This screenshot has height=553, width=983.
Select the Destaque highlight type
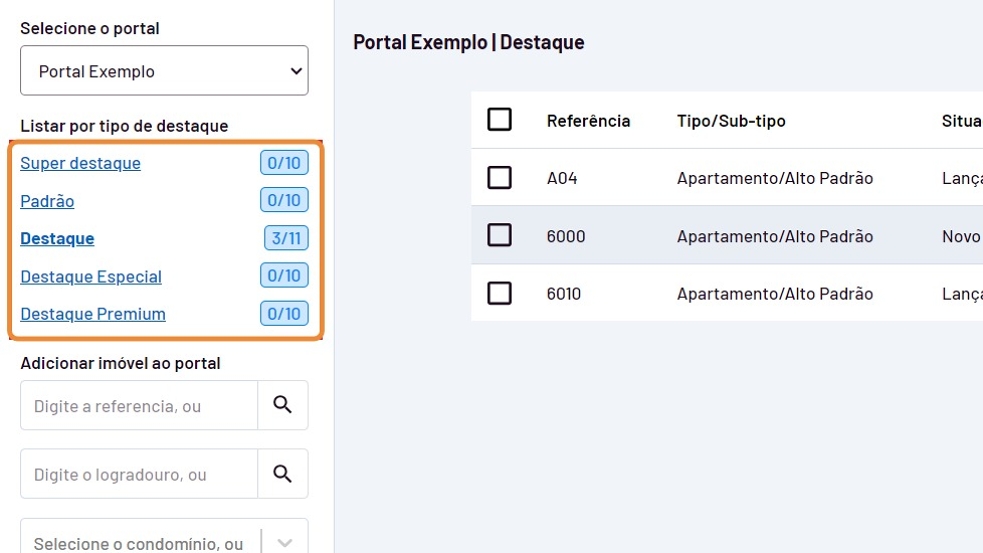[x=57, y=238]
